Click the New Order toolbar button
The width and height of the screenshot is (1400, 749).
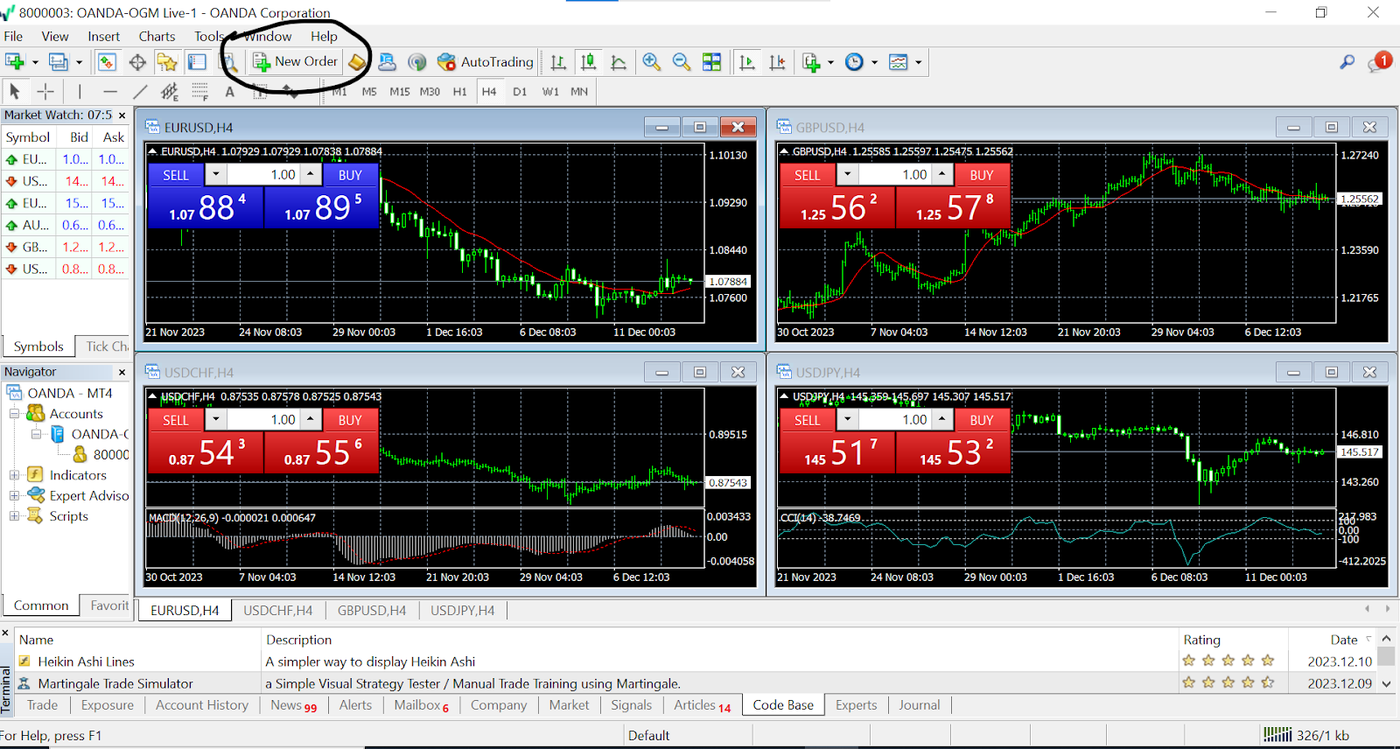coord(296,62)
